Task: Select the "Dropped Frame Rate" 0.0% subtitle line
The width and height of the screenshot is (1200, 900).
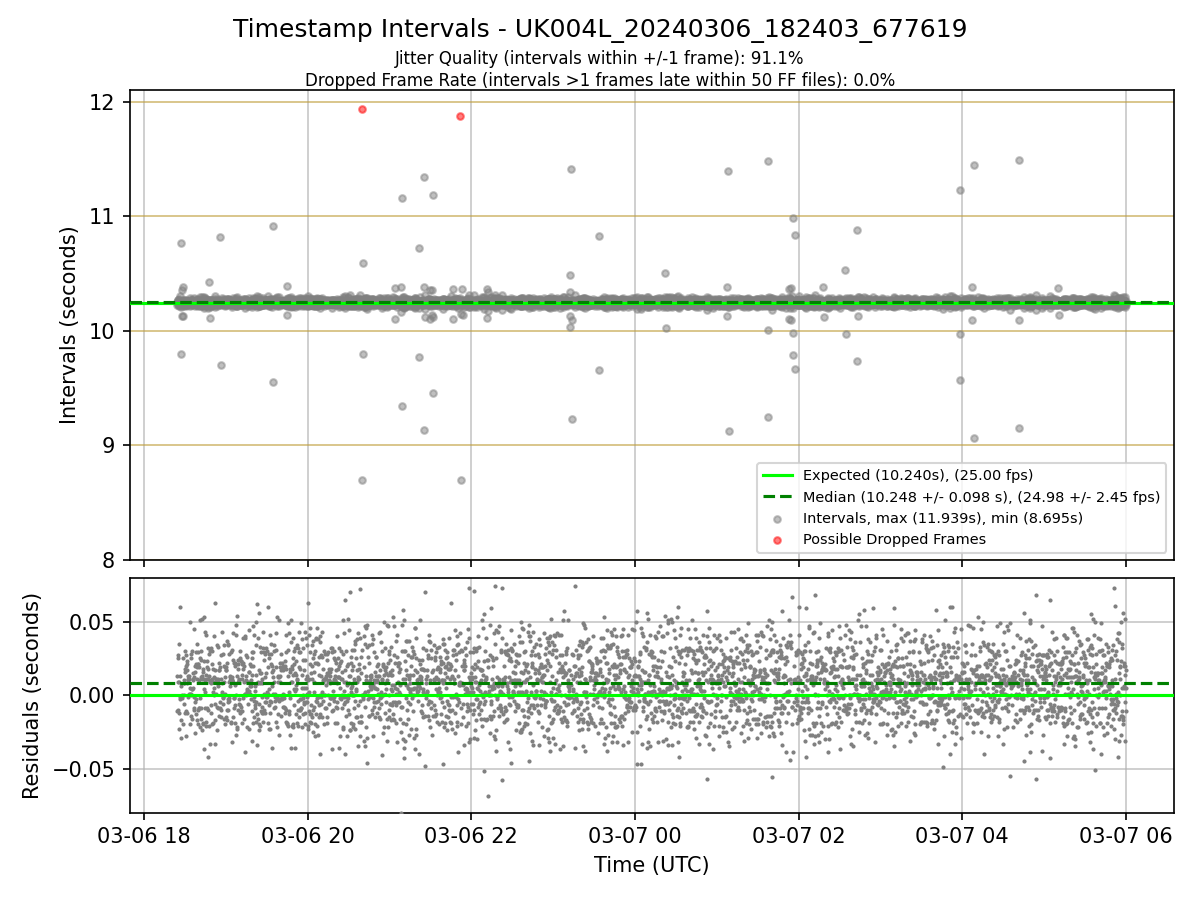Action: coord(600,80)
